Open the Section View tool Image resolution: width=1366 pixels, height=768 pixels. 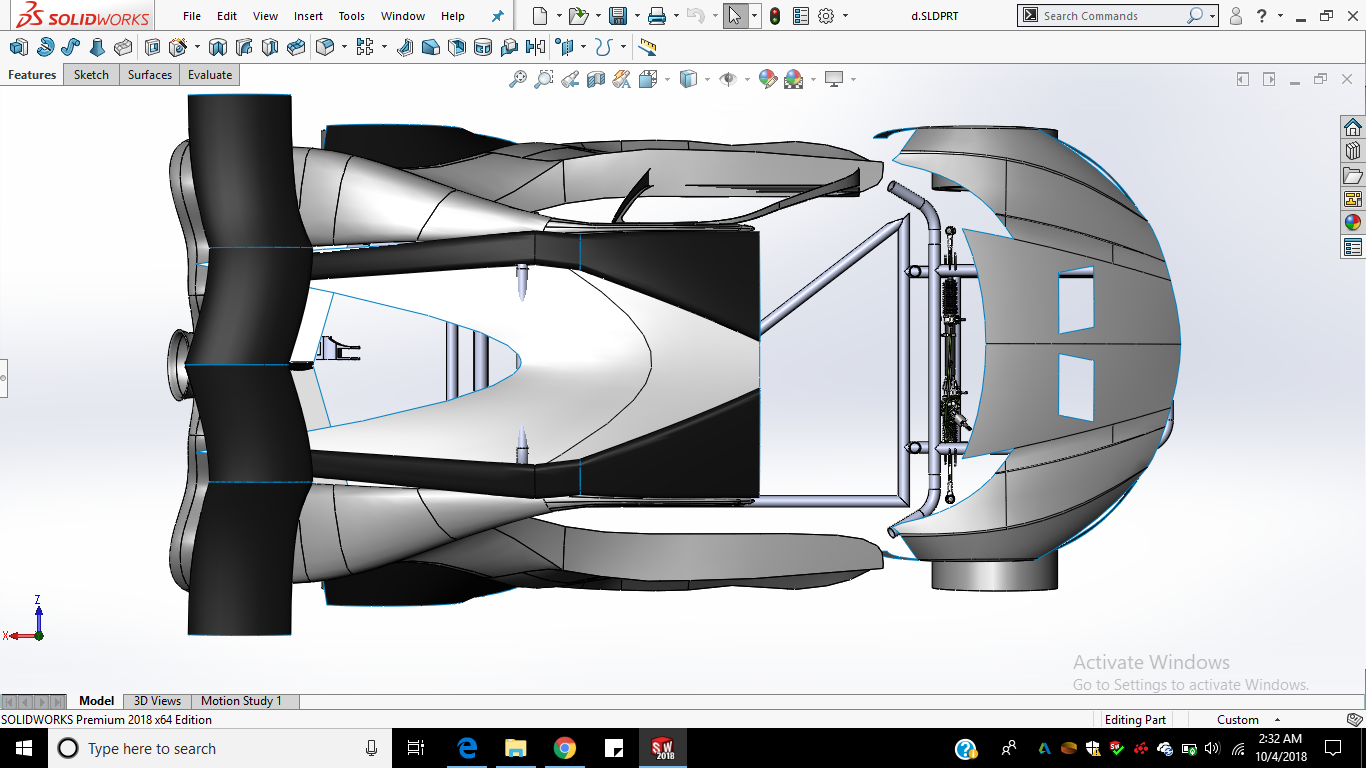click(x=596, y=79)
